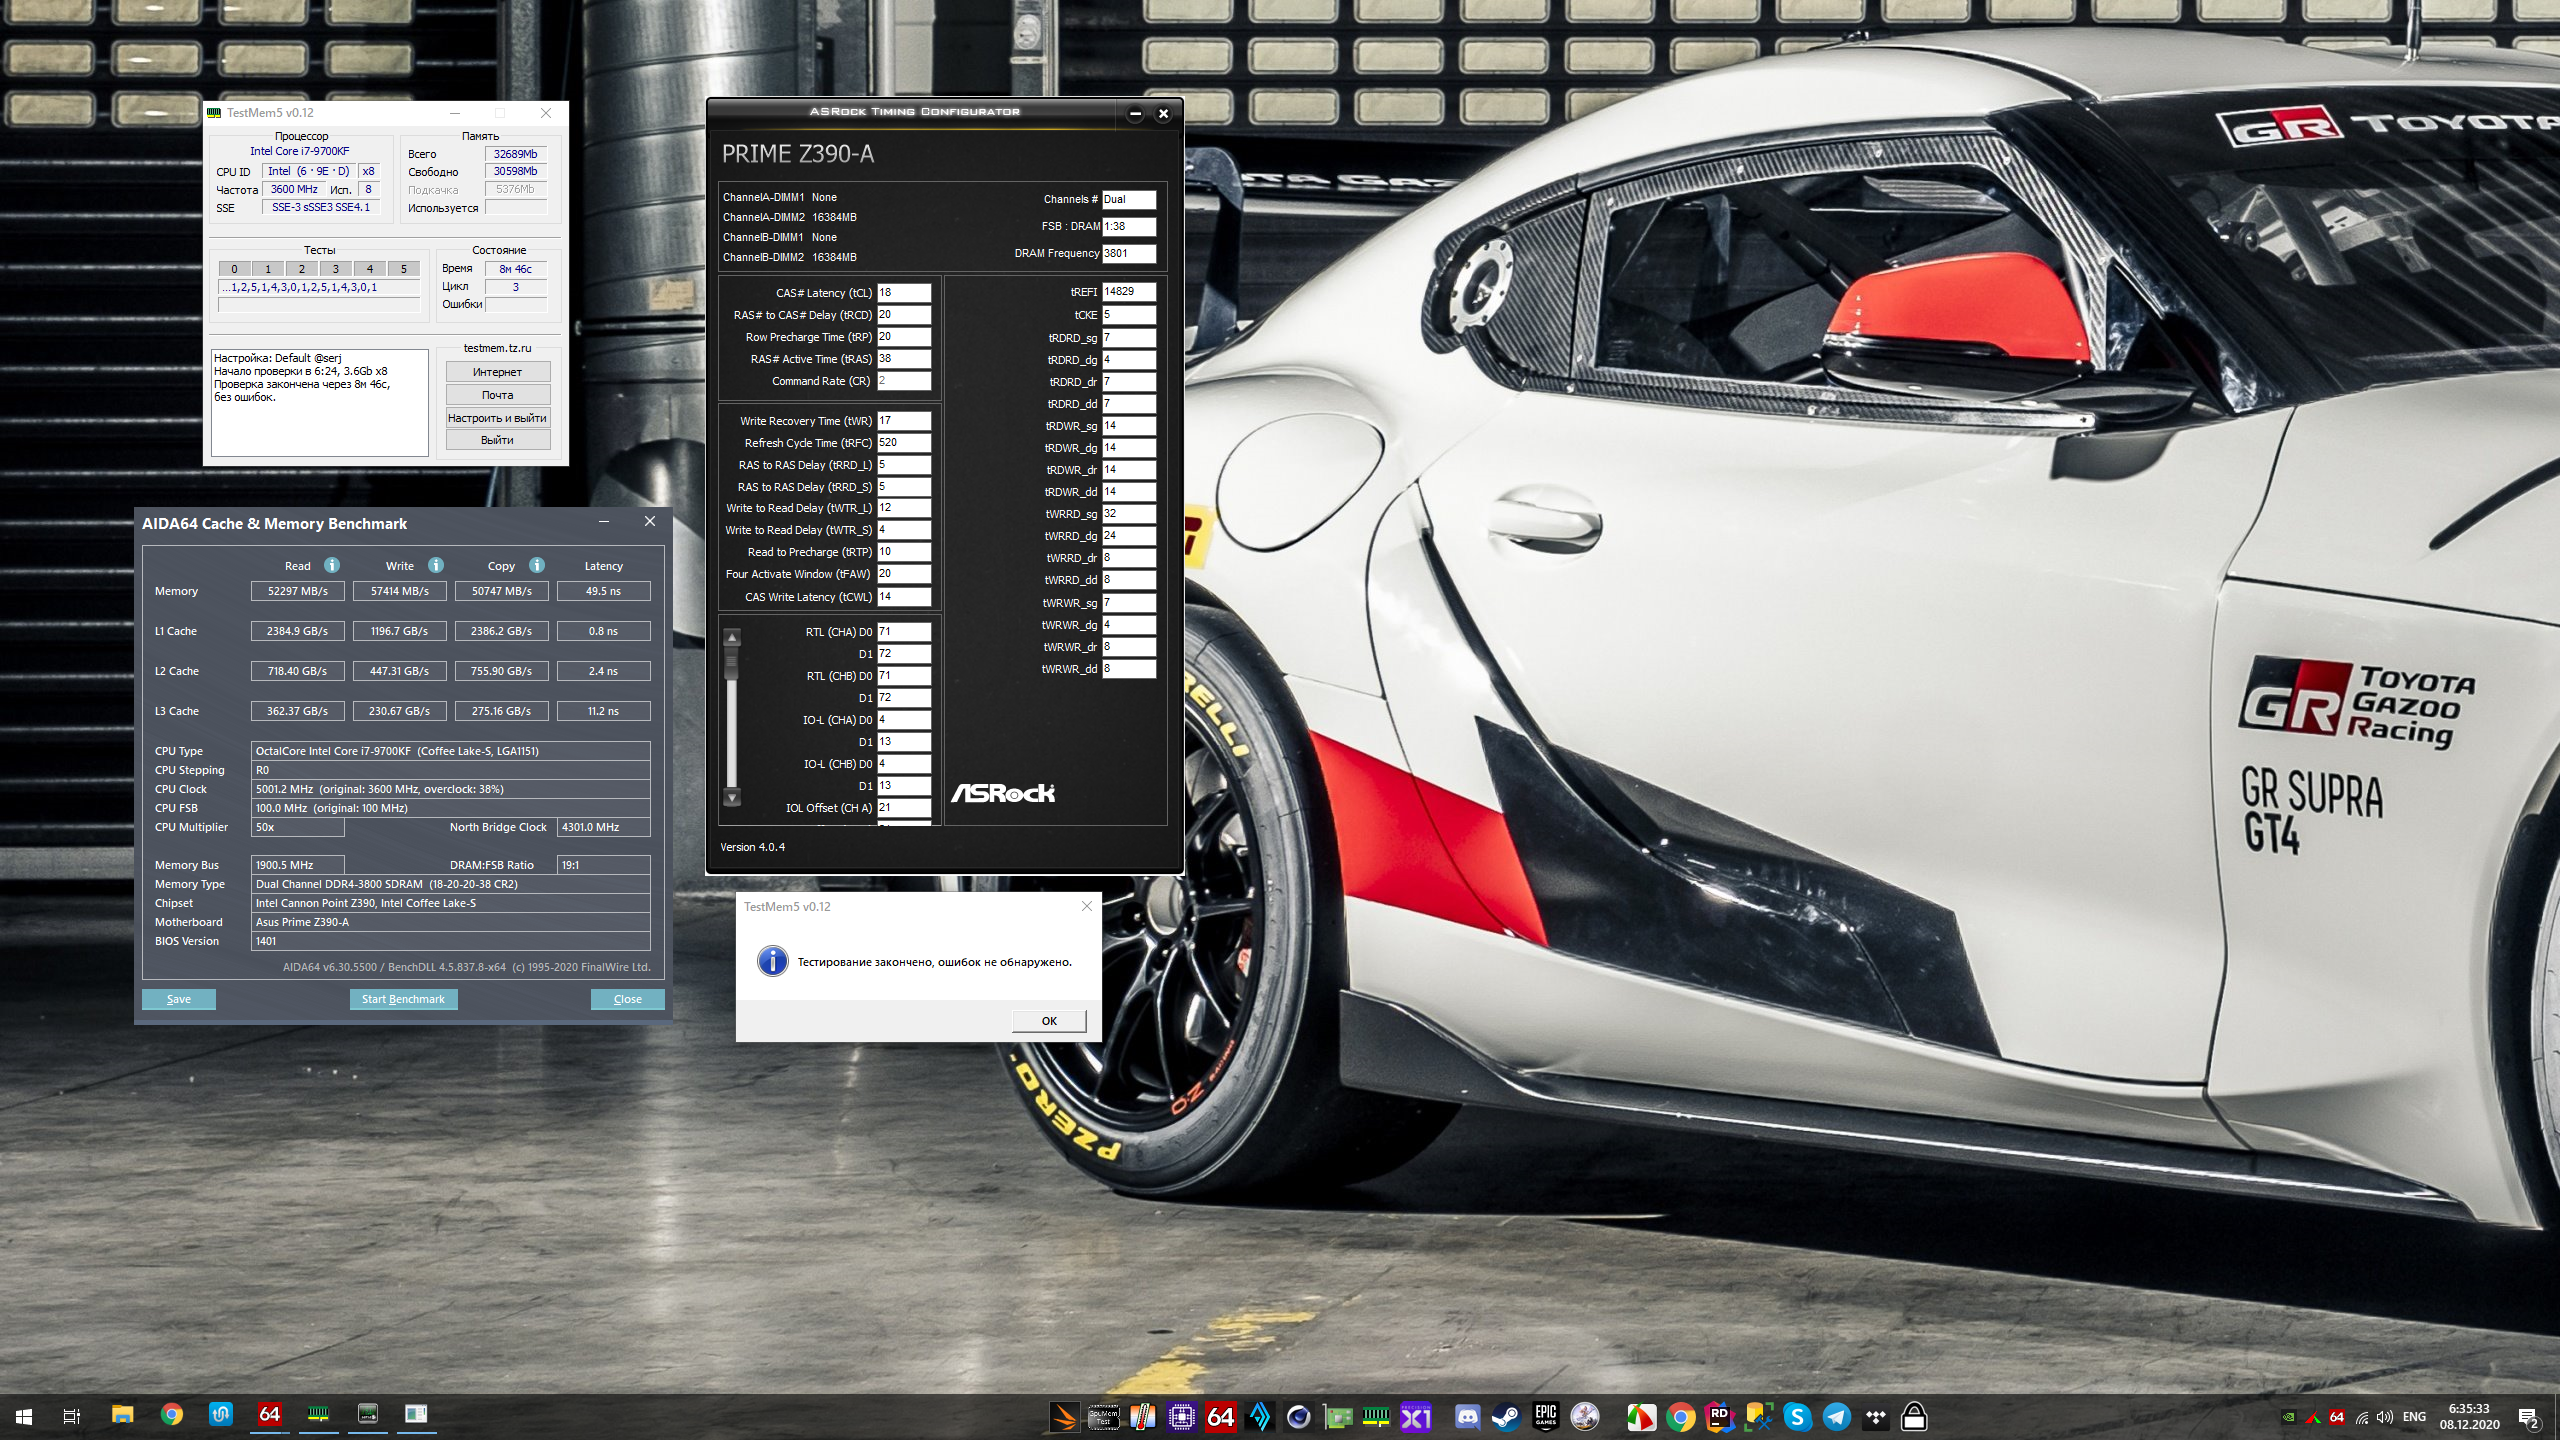Open EVGA Precision X1 icon
The image size is (2560, 1440).
tap(1416, 1416)
